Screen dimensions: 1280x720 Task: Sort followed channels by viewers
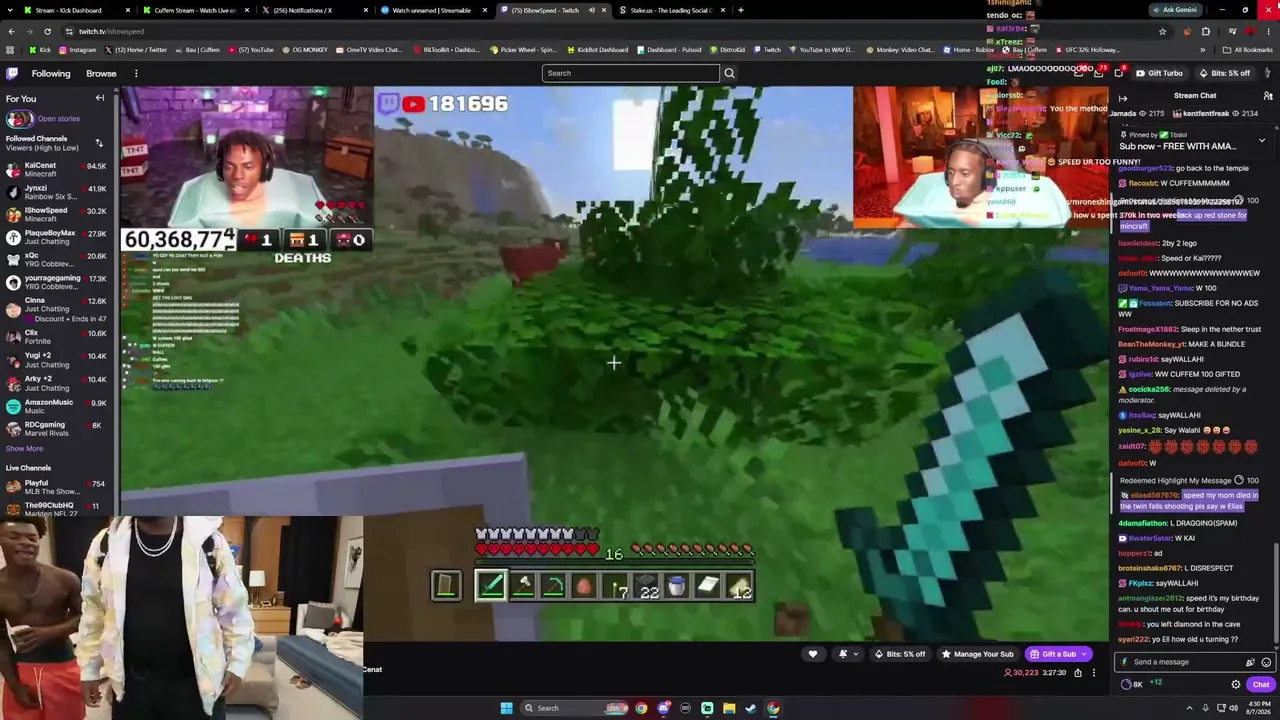99,143
